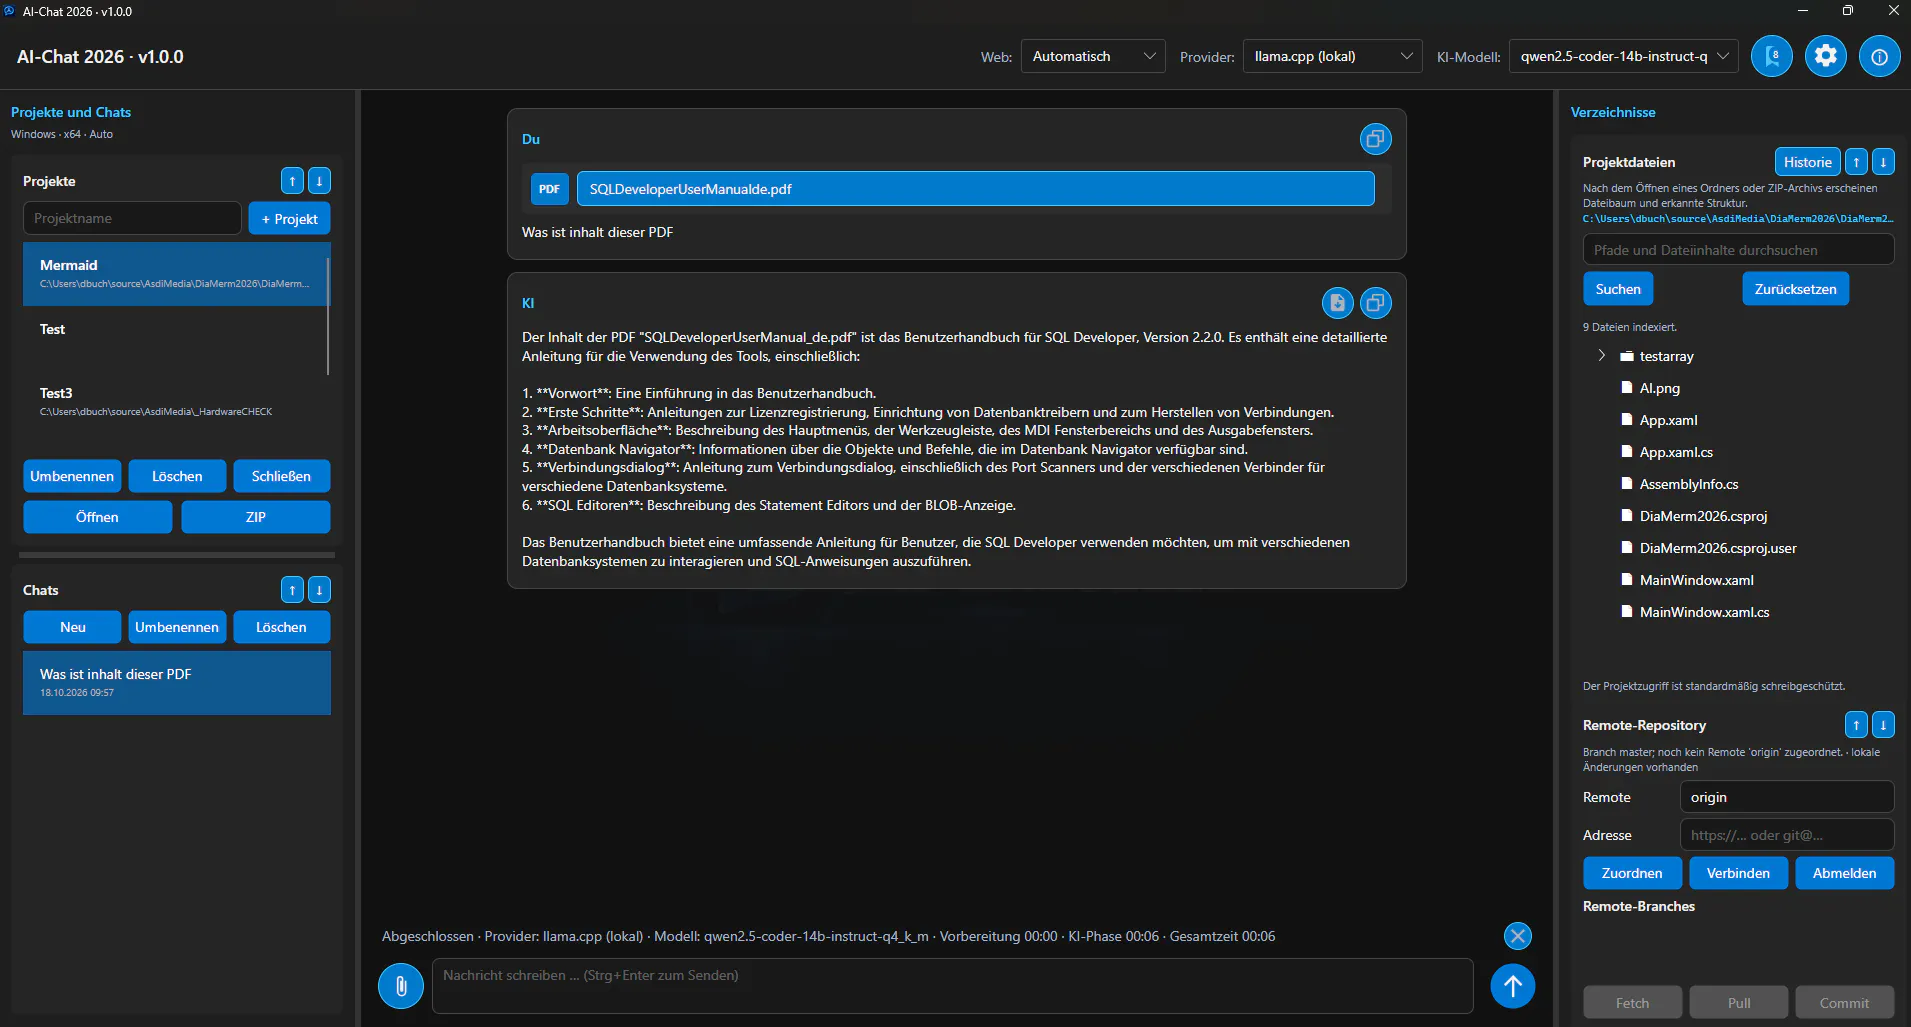The width and height of the screenshot is (1911, 1027).
Task: Open attached SQLDeveloperUserManualde.pdf file
Action: click(976, 189)
